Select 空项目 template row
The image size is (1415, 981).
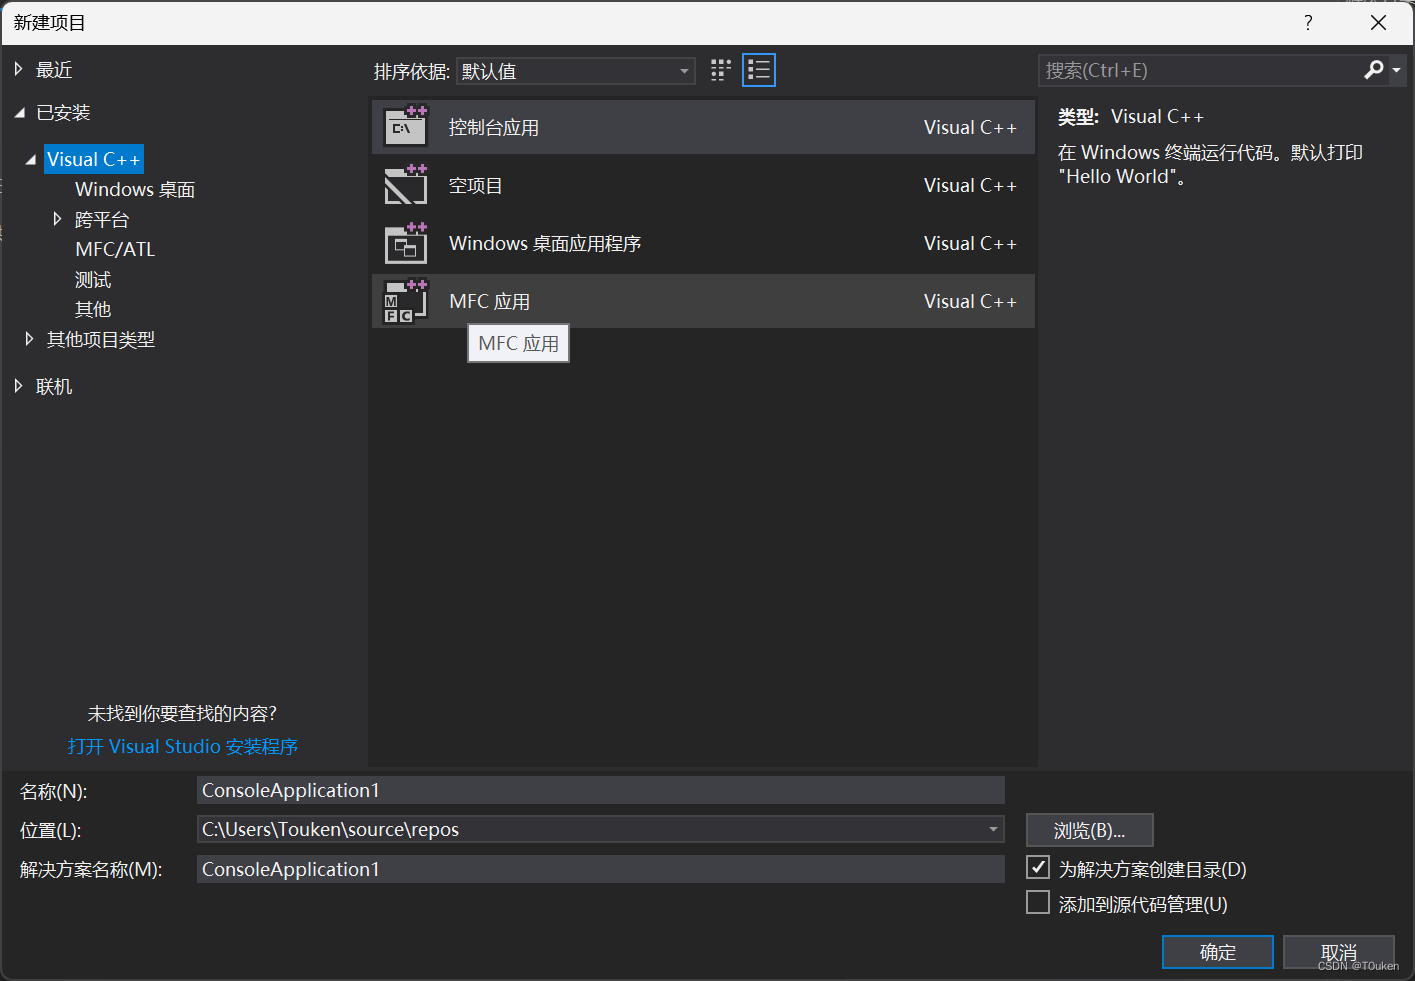(703, 185)
